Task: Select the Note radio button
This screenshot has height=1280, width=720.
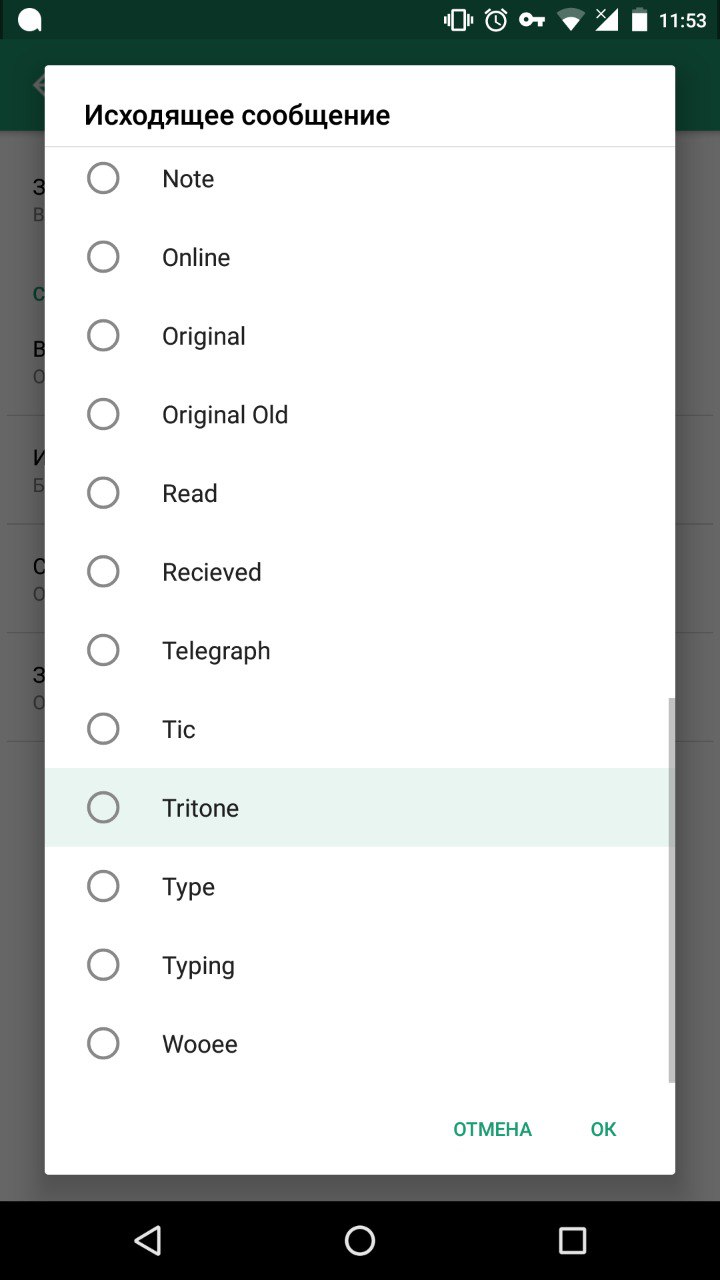Action: coord(103,179)
